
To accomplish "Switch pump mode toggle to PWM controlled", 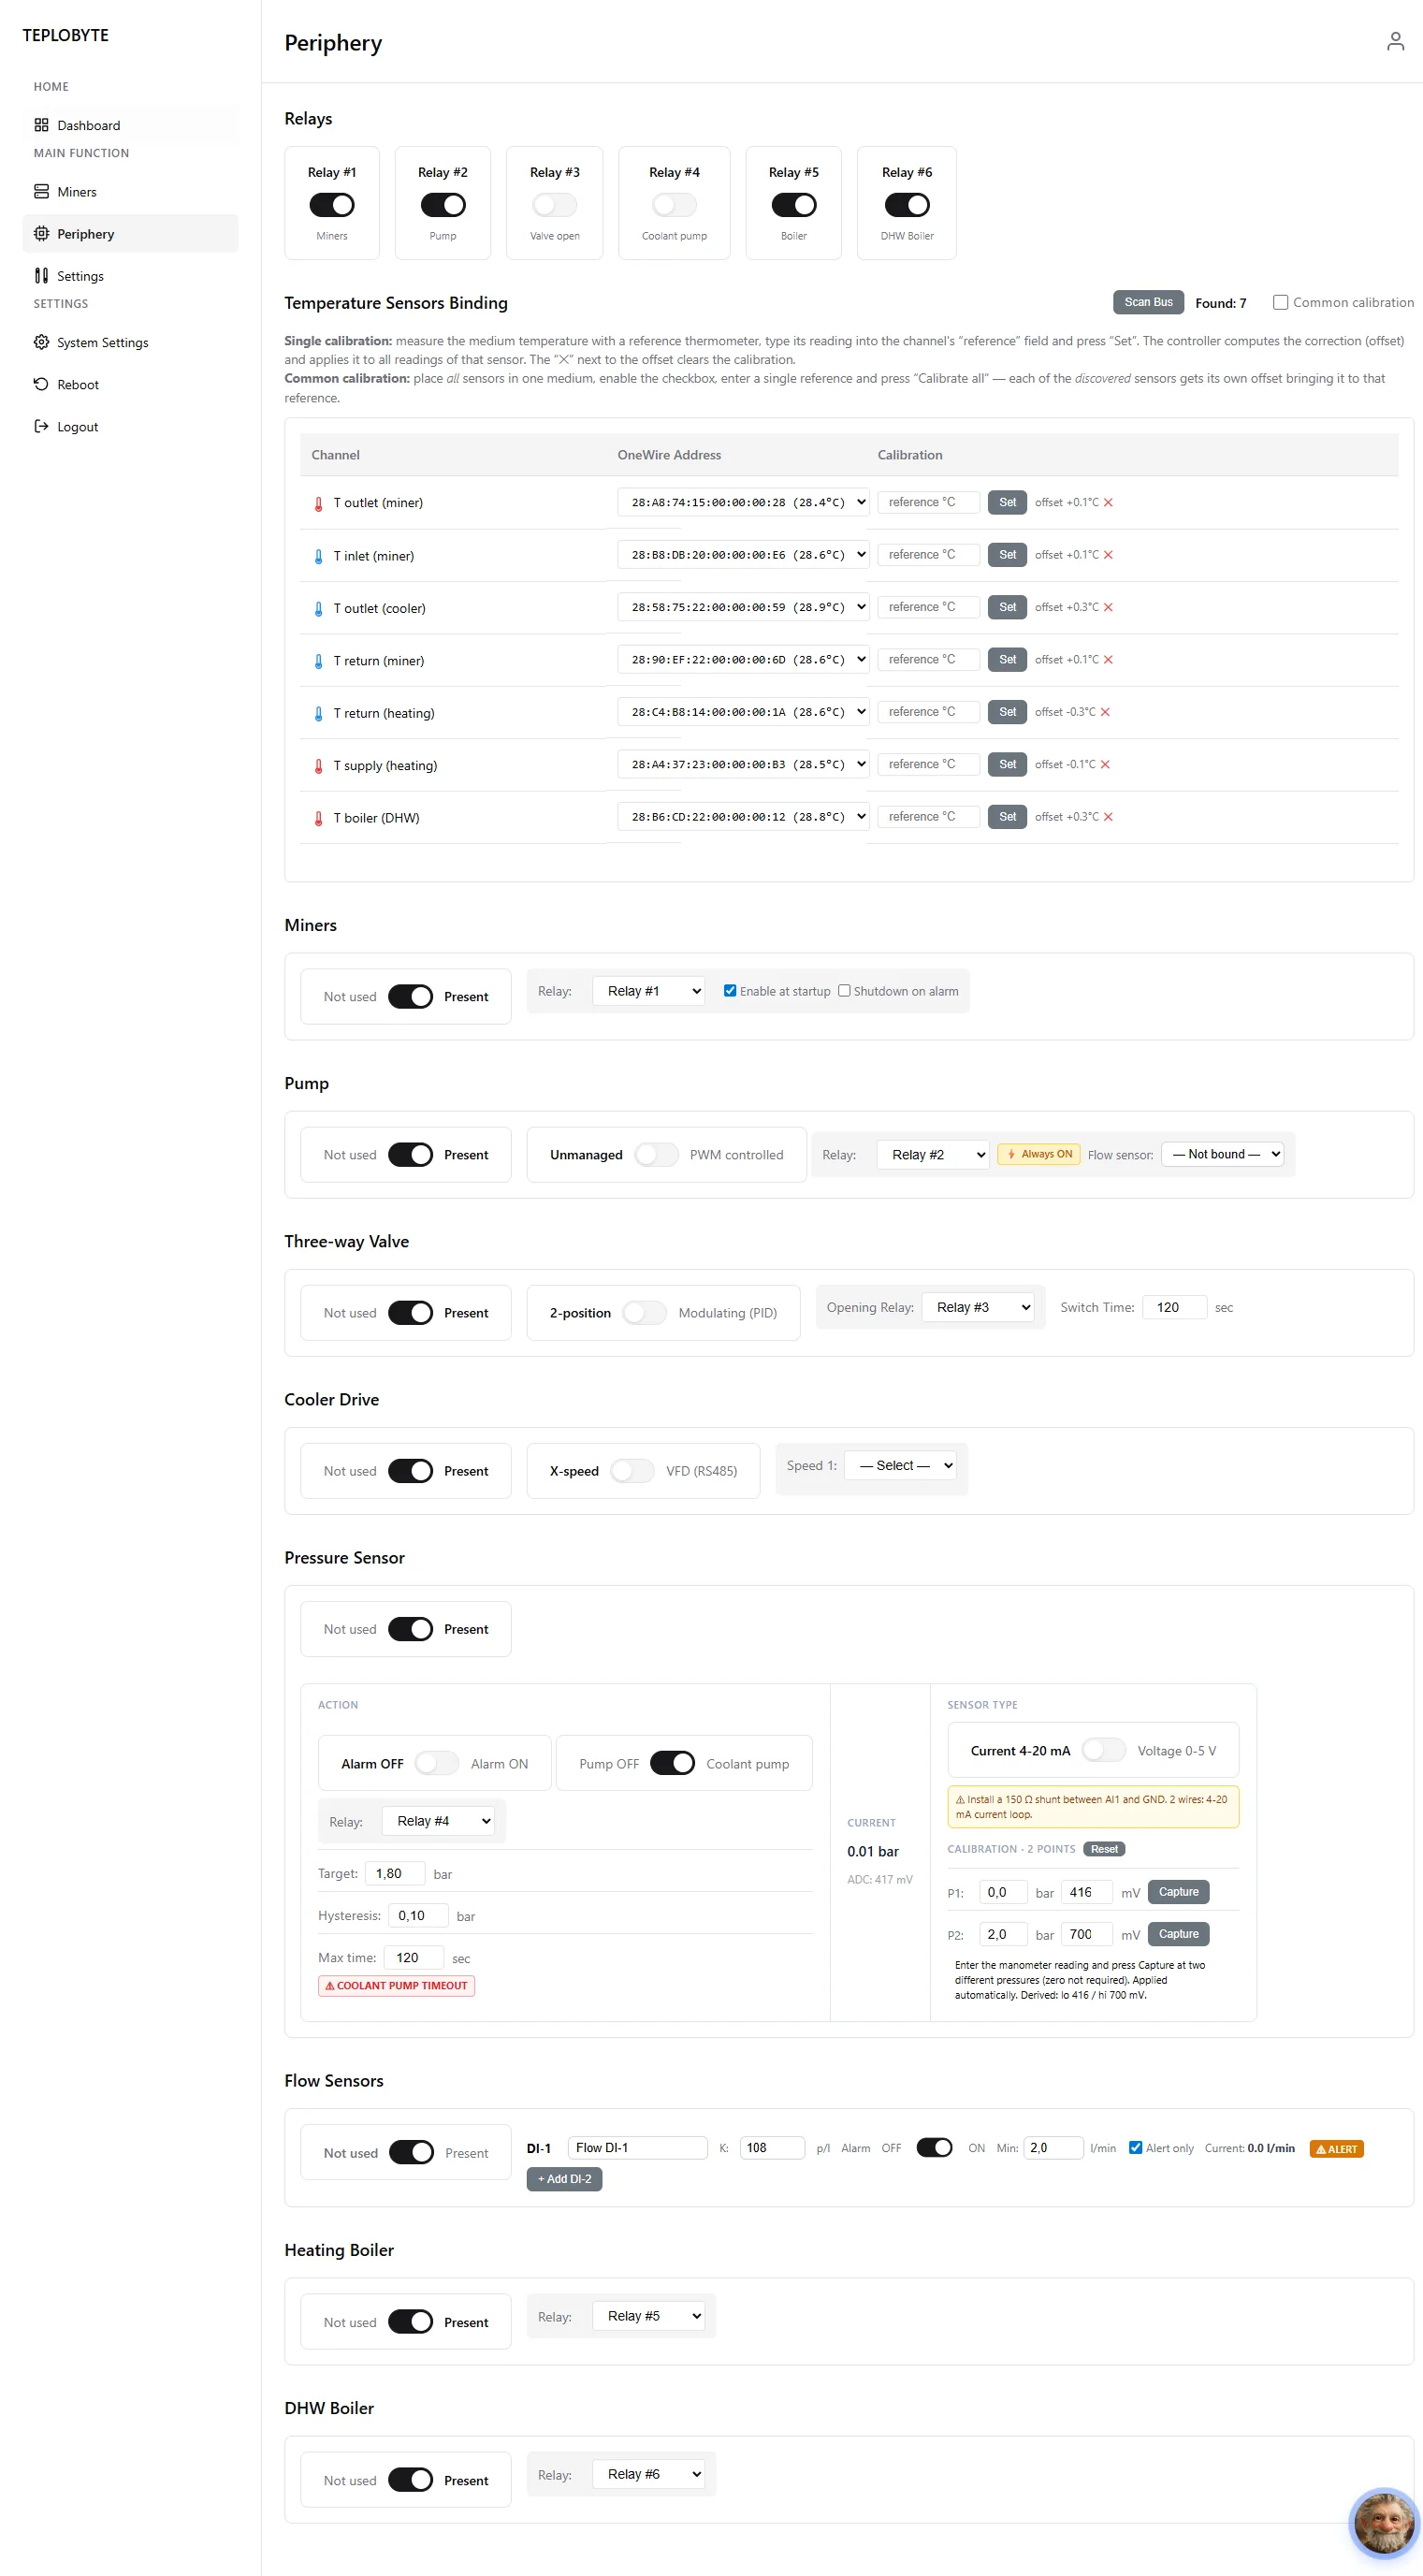I will (656, 1155).
